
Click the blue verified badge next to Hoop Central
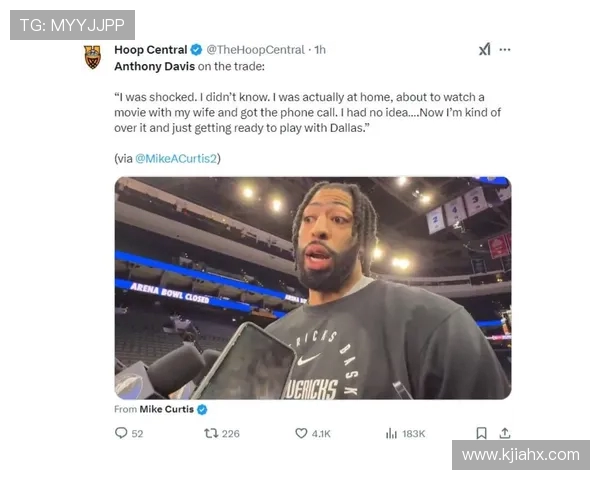tap(196, 50)
